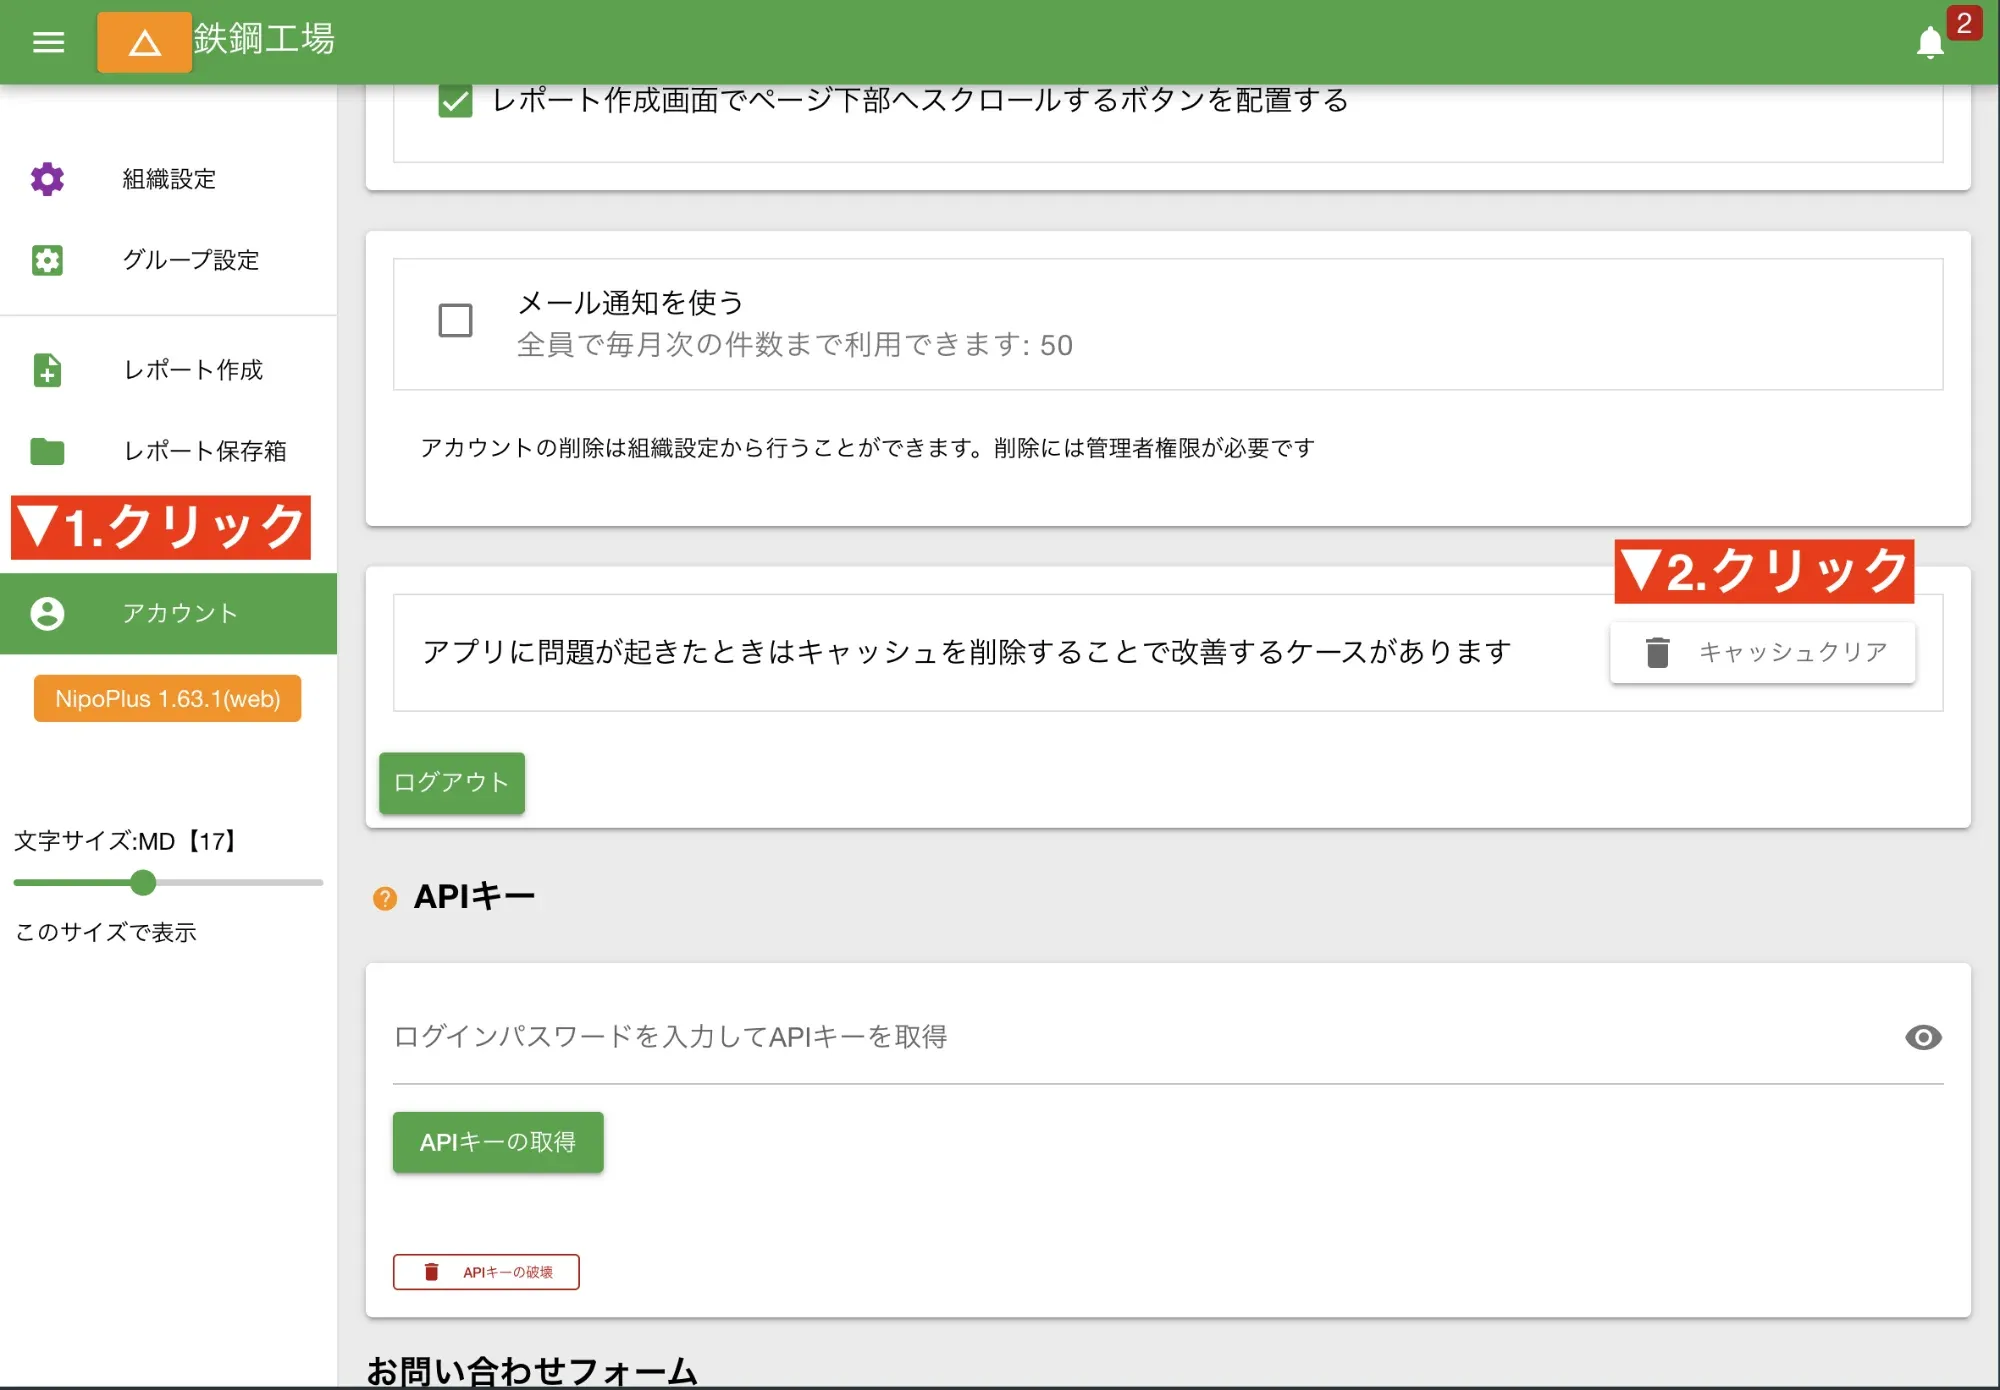Screen dimensions: 2000x1390
Task: Click the help icon beside APIキー
Action: (x=385, y=899)
